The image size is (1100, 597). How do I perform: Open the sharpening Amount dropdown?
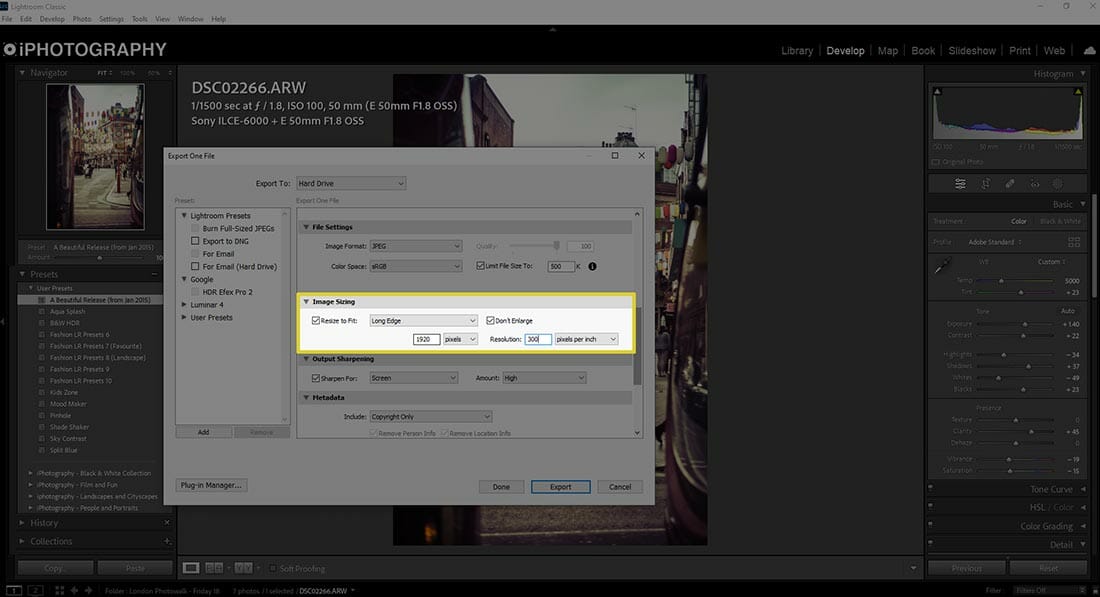click(x=544, y=378)
